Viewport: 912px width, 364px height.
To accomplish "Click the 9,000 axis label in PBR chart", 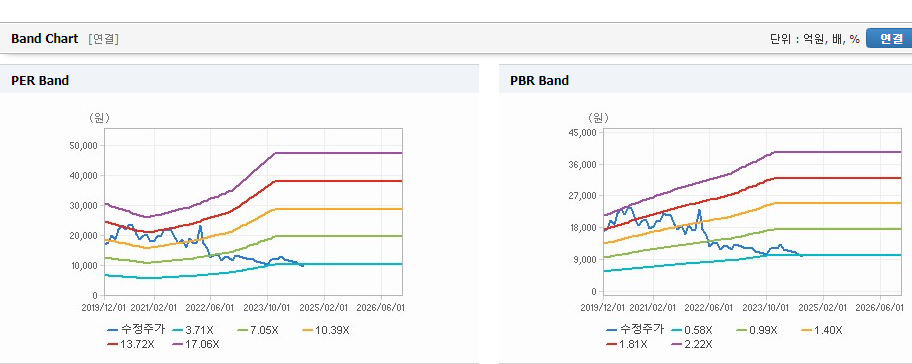I will [x=585, y=259].
